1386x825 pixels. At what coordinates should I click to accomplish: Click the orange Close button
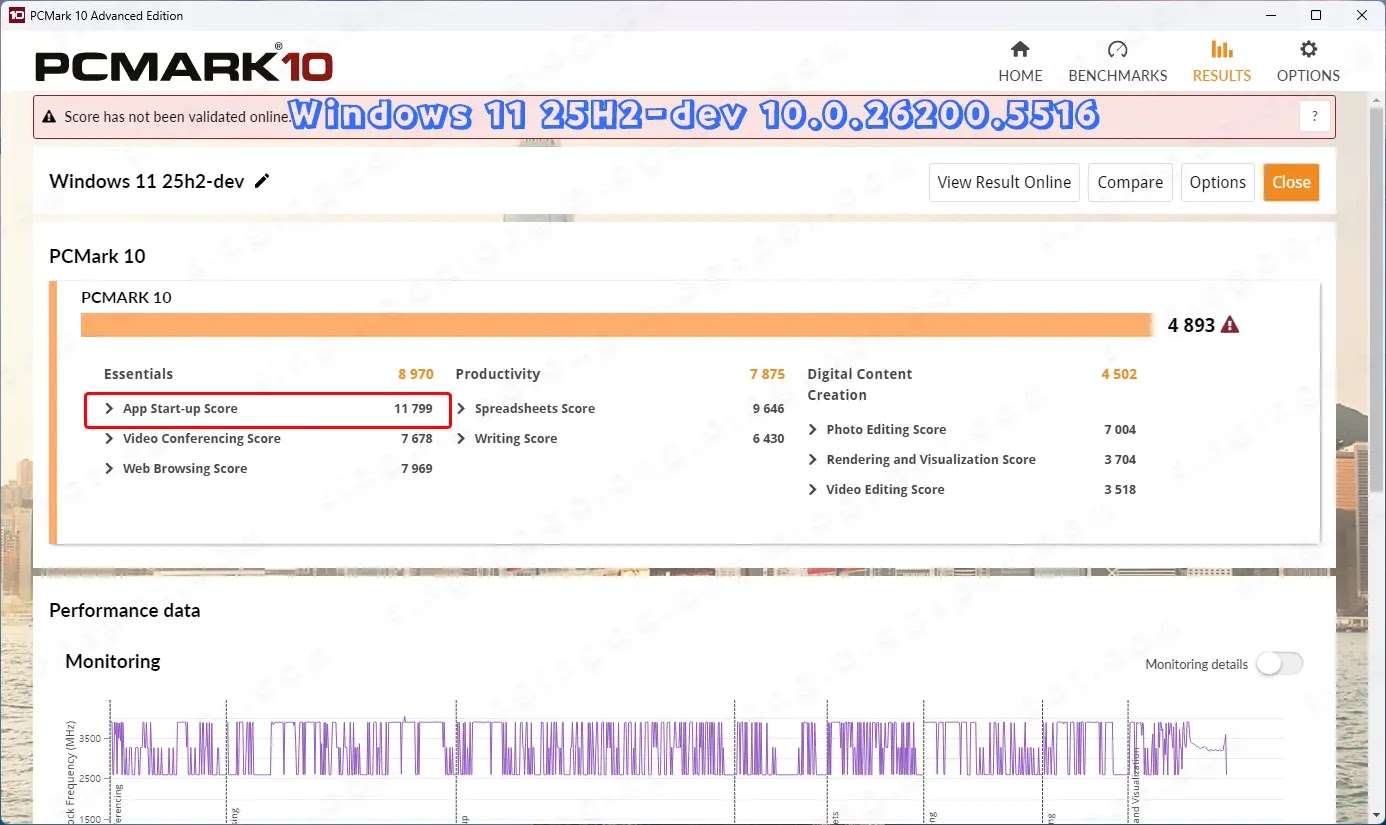point(1291,182)
